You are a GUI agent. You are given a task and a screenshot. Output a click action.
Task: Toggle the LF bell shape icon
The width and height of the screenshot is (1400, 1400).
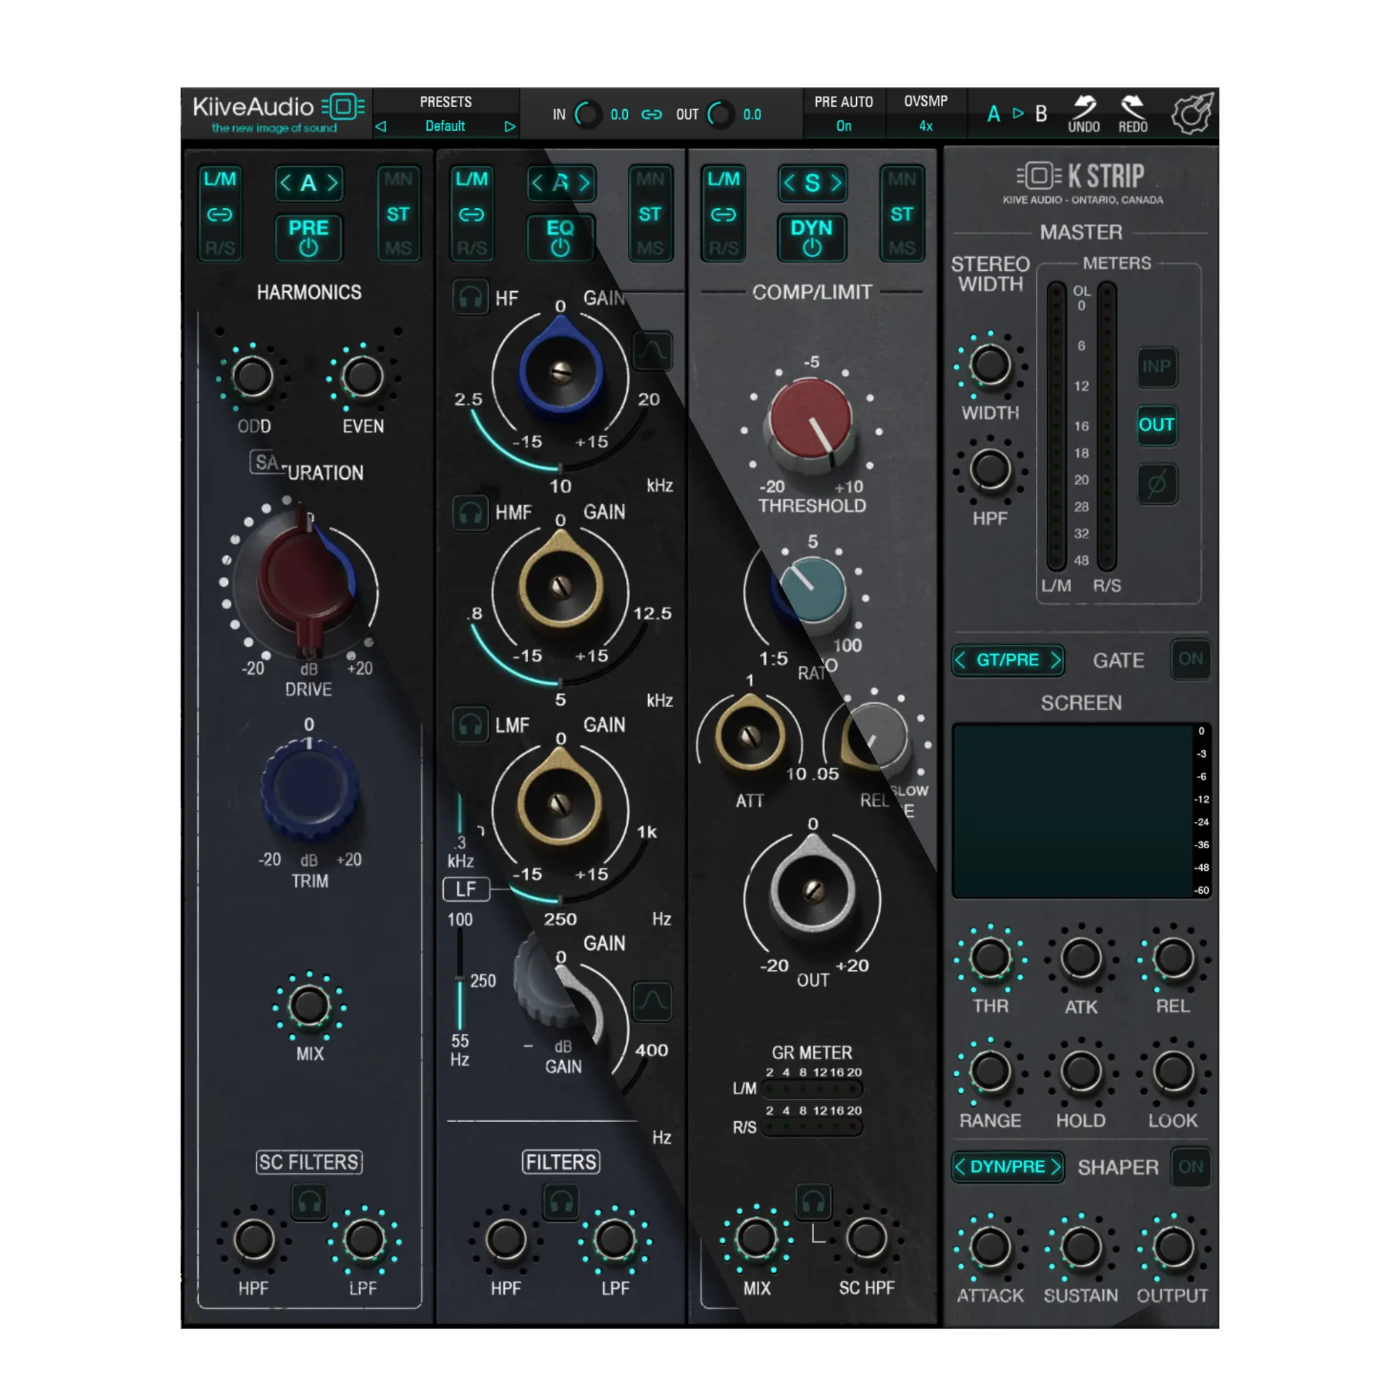653,1001
